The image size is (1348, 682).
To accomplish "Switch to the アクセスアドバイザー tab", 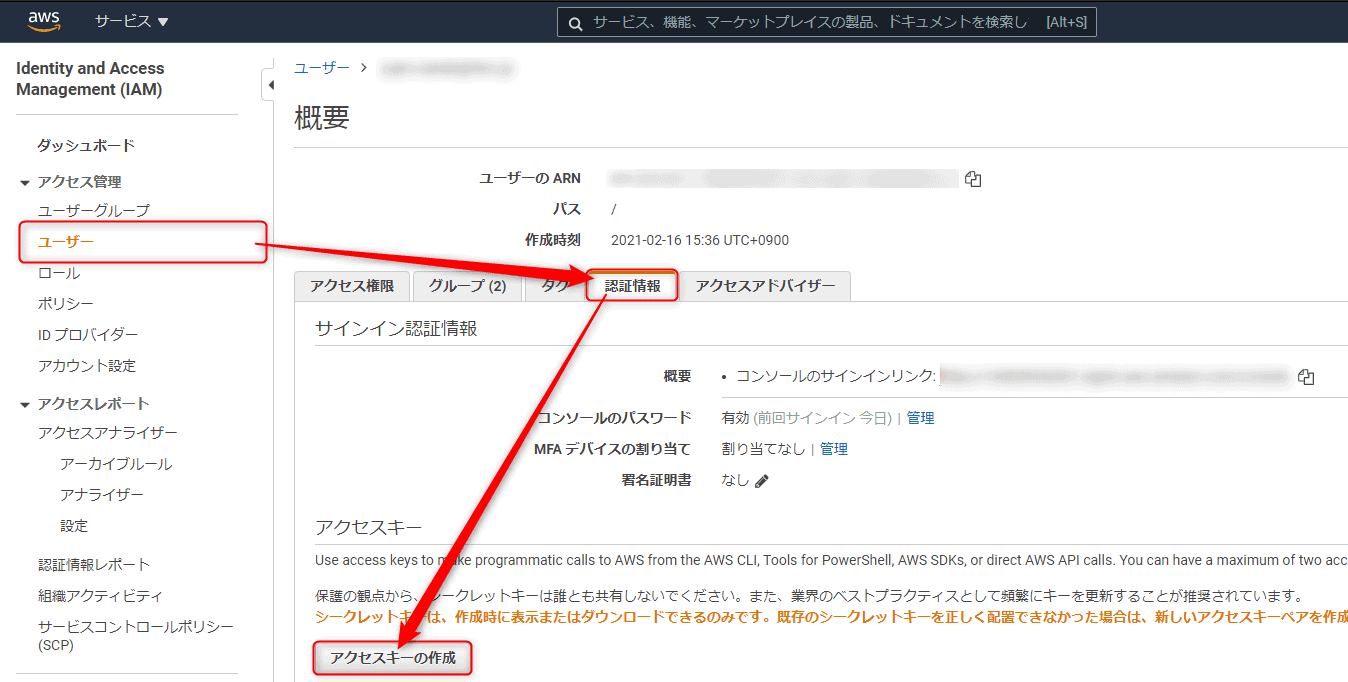I will coord(765,286).
